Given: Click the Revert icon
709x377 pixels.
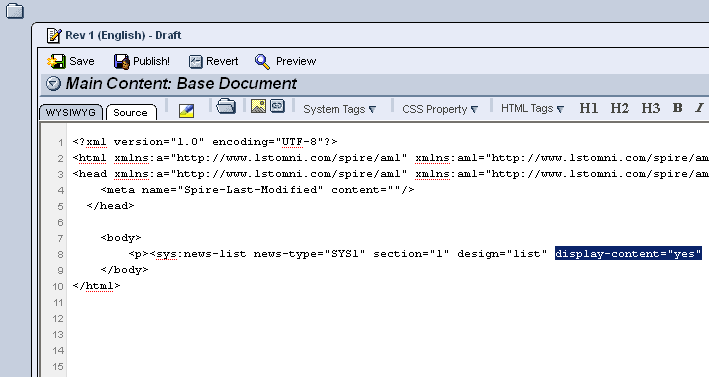Looking at the screenshot, I should (195, 61).
